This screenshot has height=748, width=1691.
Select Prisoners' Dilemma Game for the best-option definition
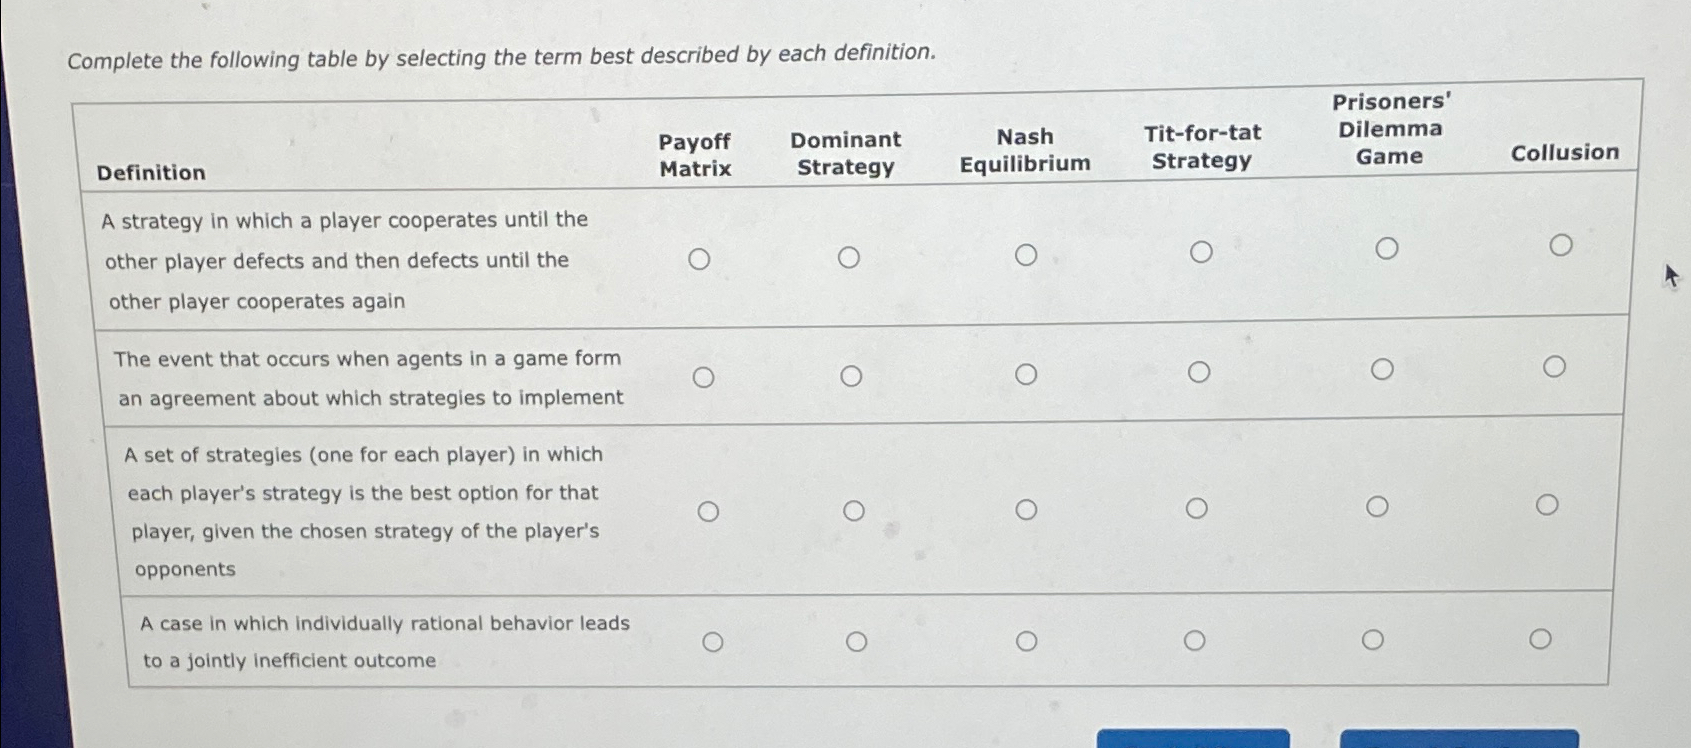pyautogui.click(x=1379, y=505)
